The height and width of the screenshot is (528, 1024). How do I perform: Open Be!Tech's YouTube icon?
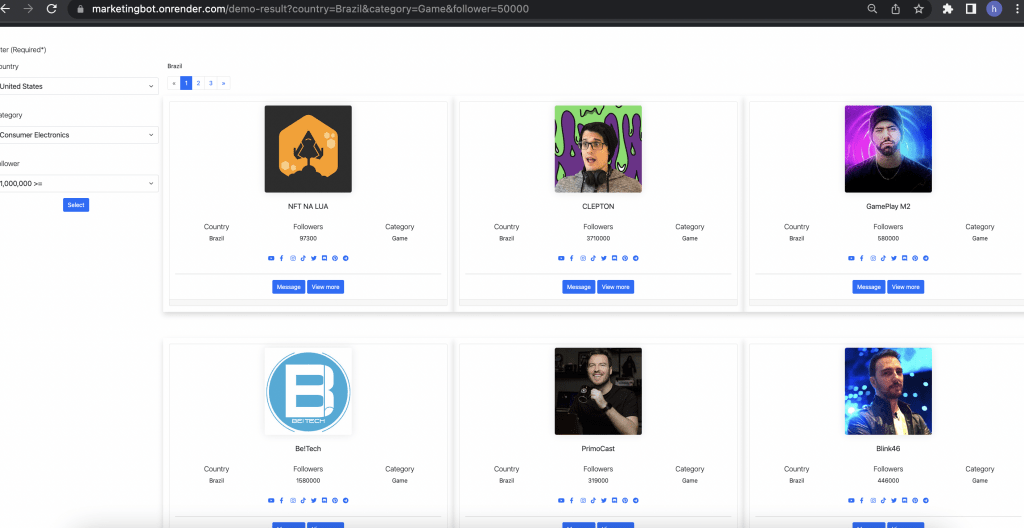271,501
